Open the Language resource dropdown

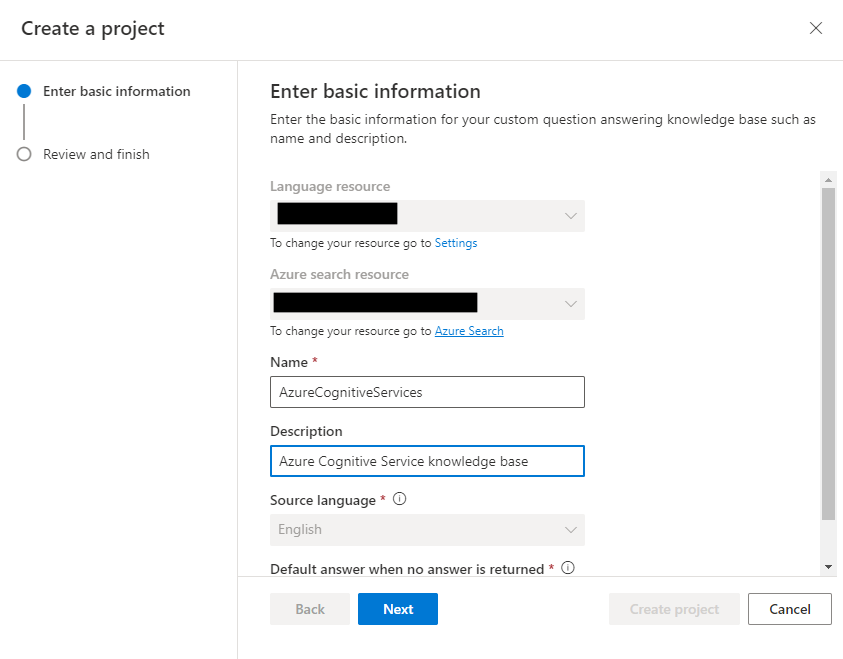tap(427, 216)
